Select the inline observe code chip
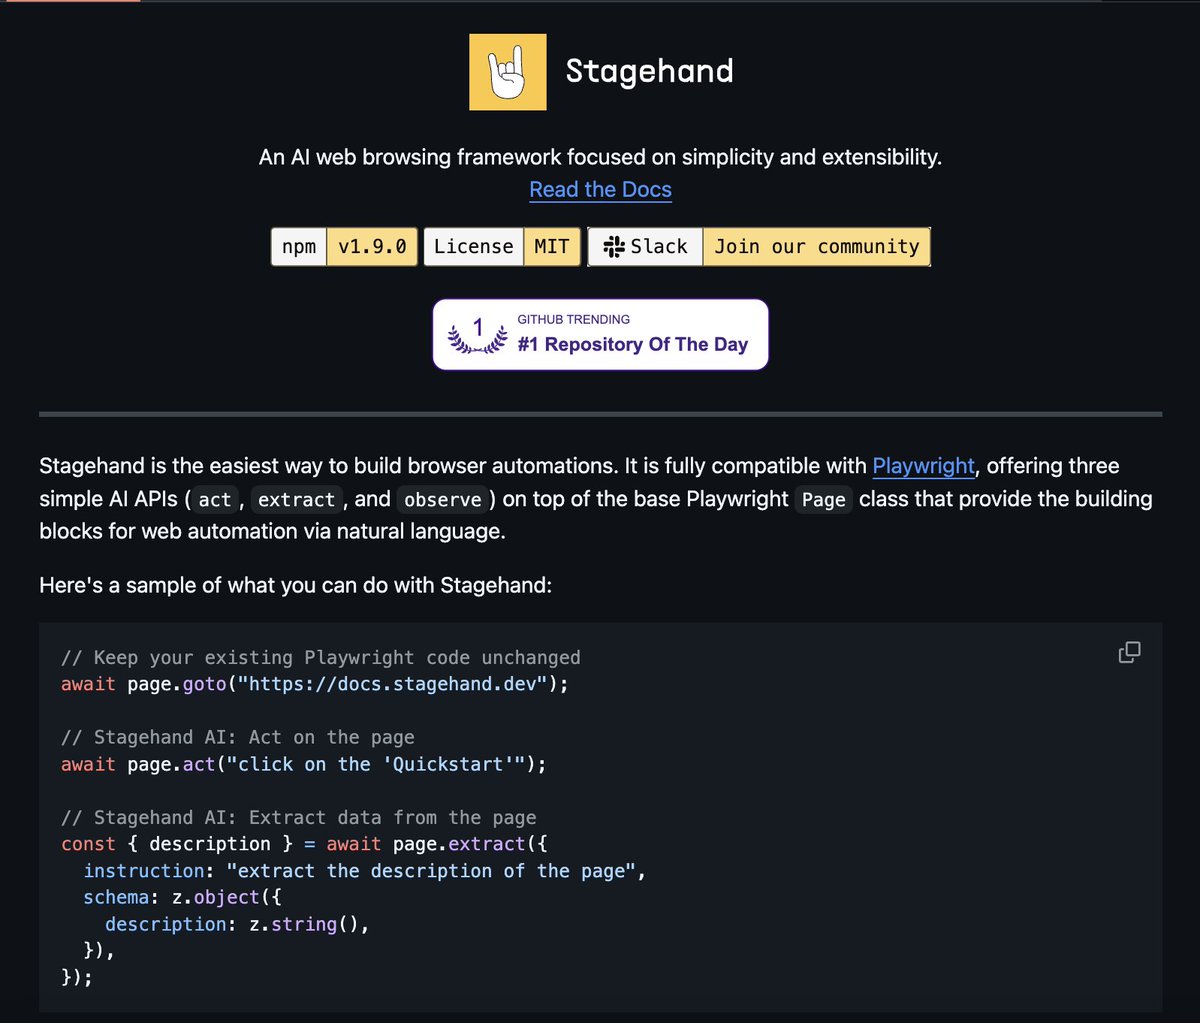This screenshot has height=1023, width=1200. pos(442,499)
